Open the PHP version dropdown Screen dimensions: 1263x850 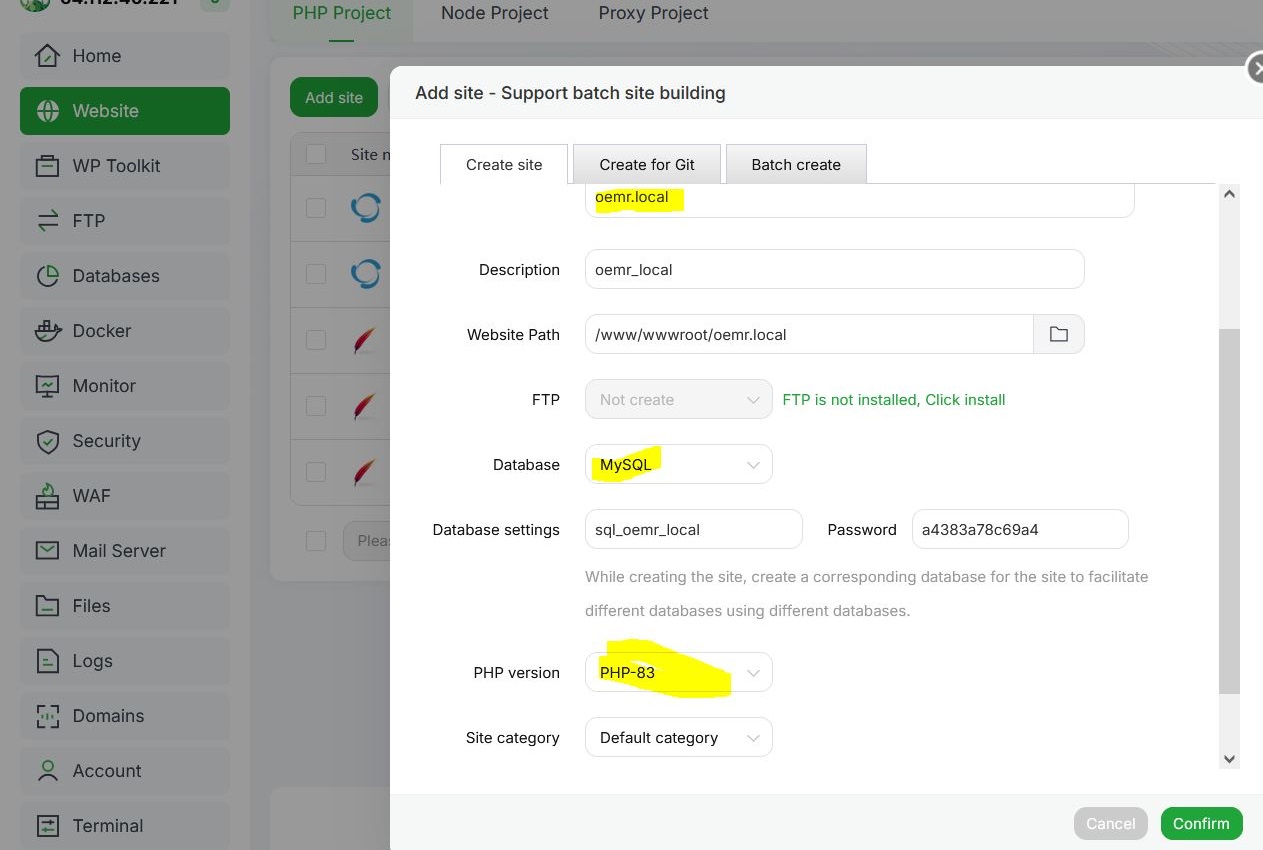tap(678, 673)
